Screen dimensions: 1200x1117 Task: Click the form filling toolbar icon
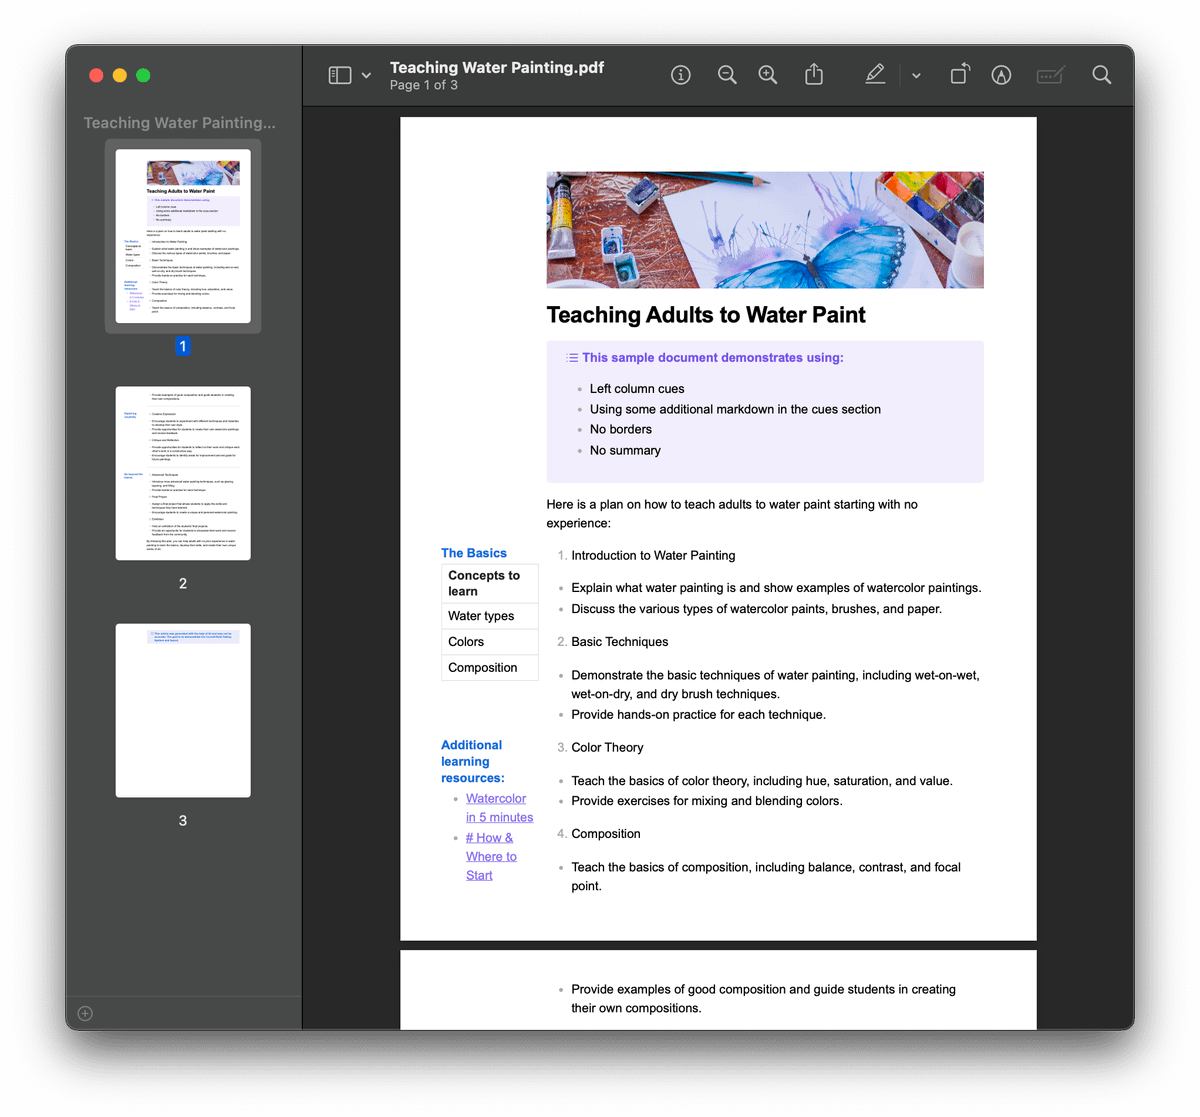pos(1049,75)
